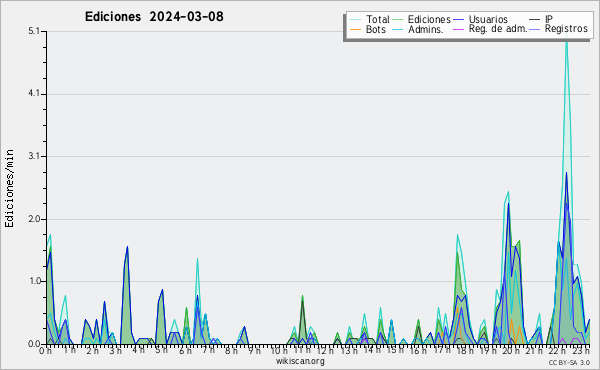
Task: Click the green Ediciones legend entry
Action: pos(422,19)
